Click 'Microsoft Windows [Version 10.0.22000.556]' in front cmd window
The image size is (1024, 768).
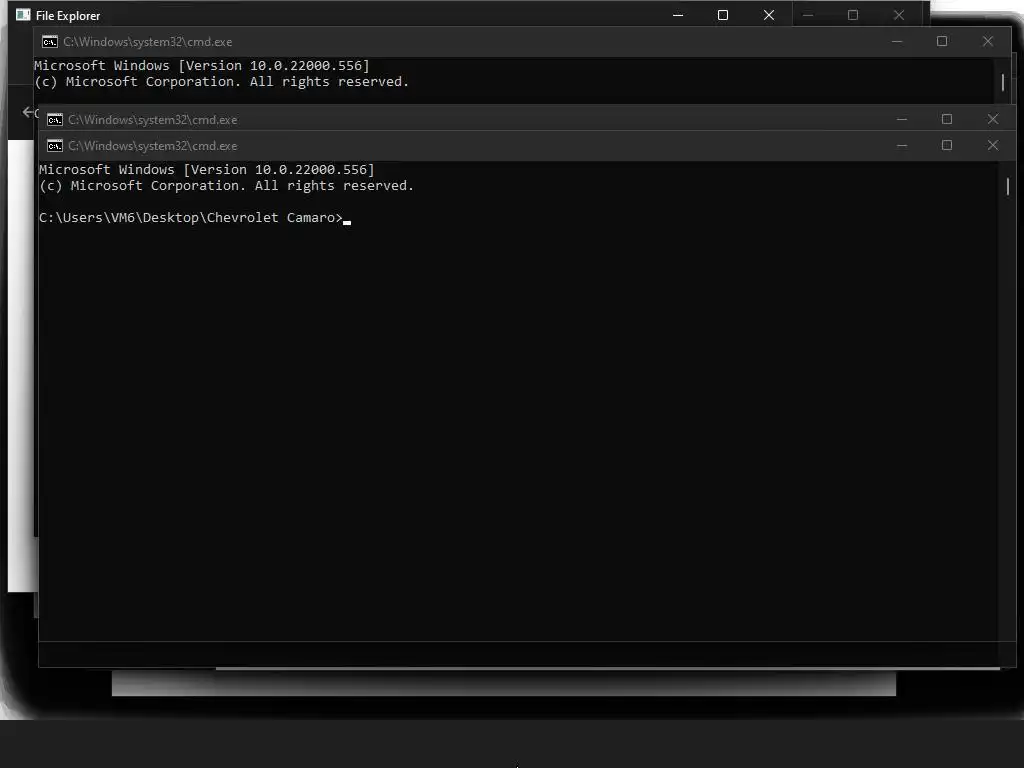pos(206,170)
